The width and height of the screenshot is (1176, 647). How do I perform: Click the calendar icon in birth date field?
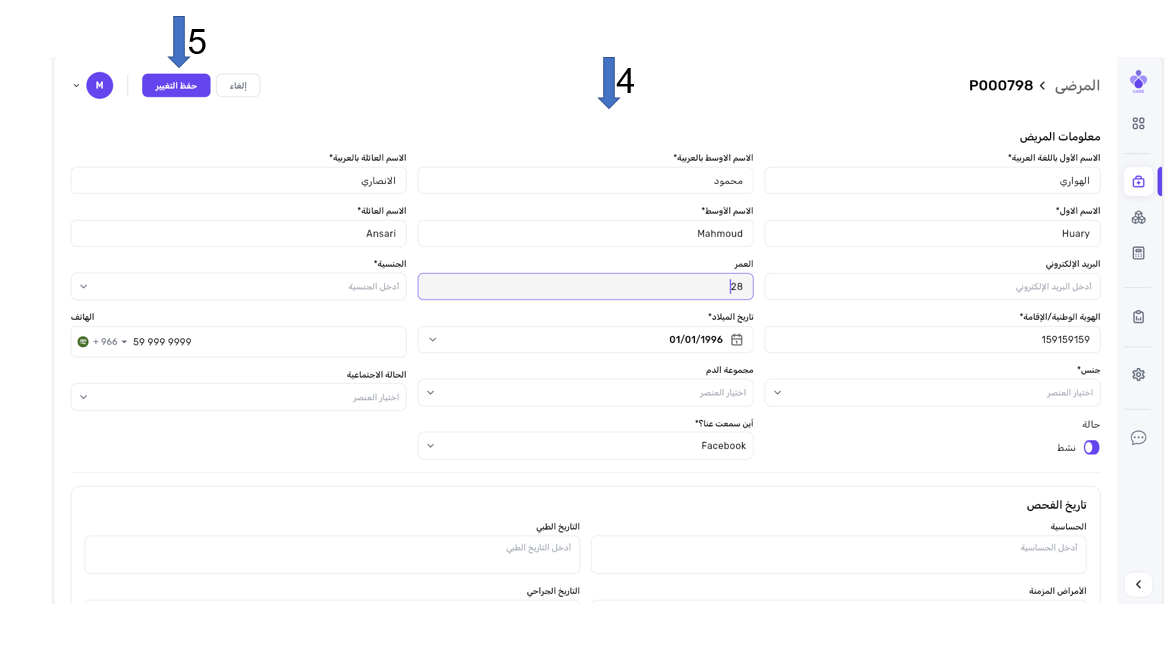[x=737, y=340]
